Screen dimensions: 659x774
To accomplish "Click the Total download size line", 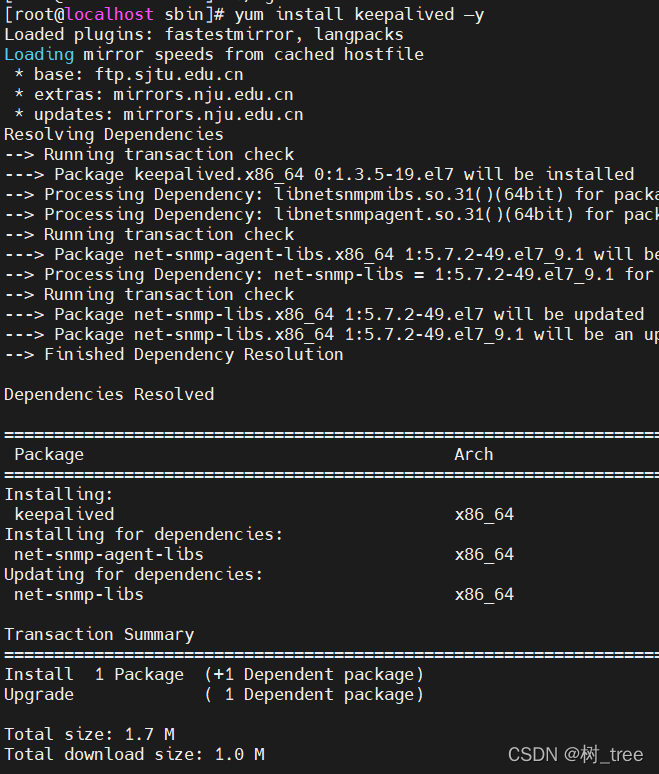I will [134, 754].
